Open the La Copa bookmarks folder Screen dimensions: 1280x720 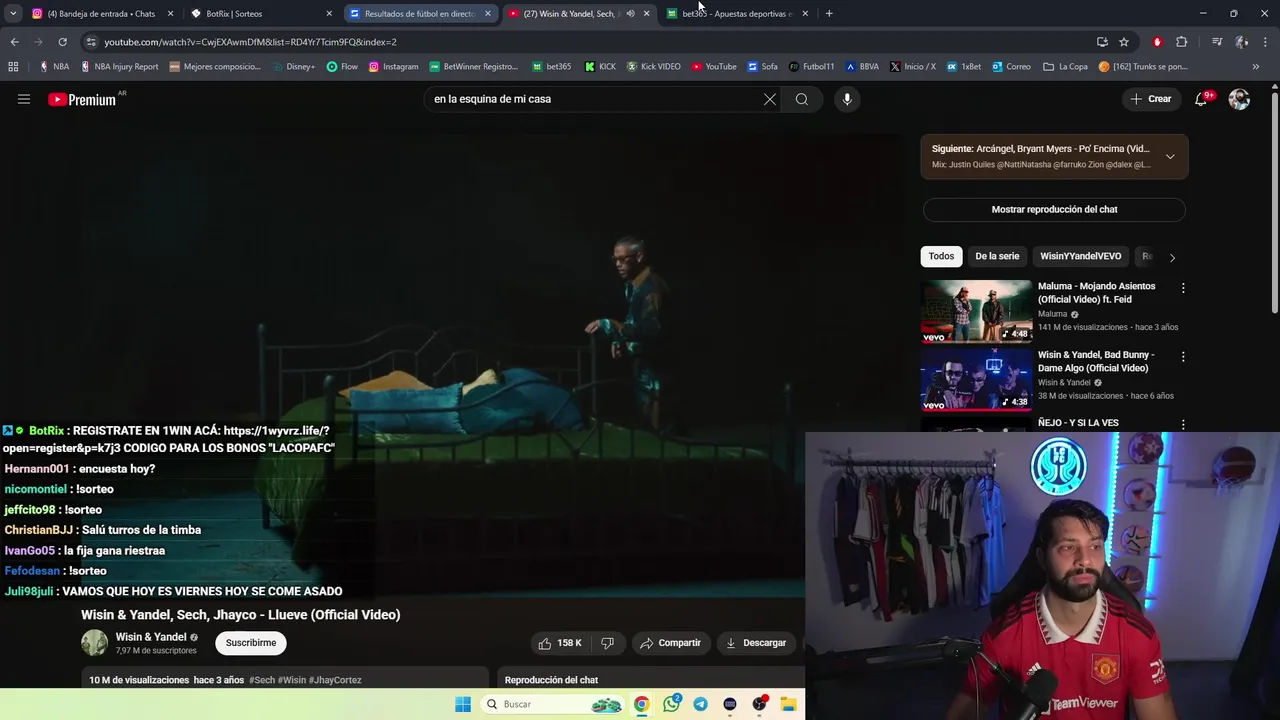[x=1065, y=67]
